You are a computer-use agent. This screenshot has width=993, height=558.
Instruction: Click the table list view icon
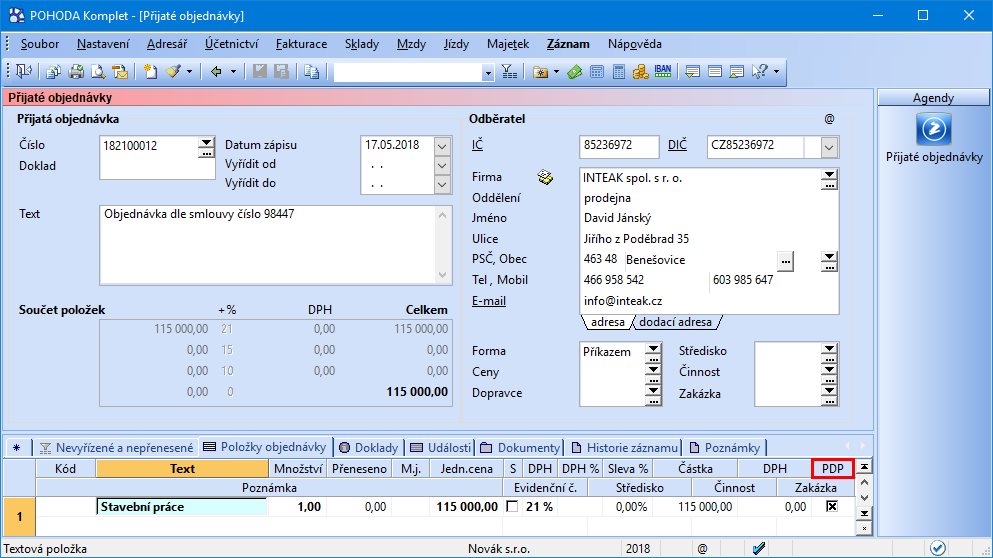point(715,72)
